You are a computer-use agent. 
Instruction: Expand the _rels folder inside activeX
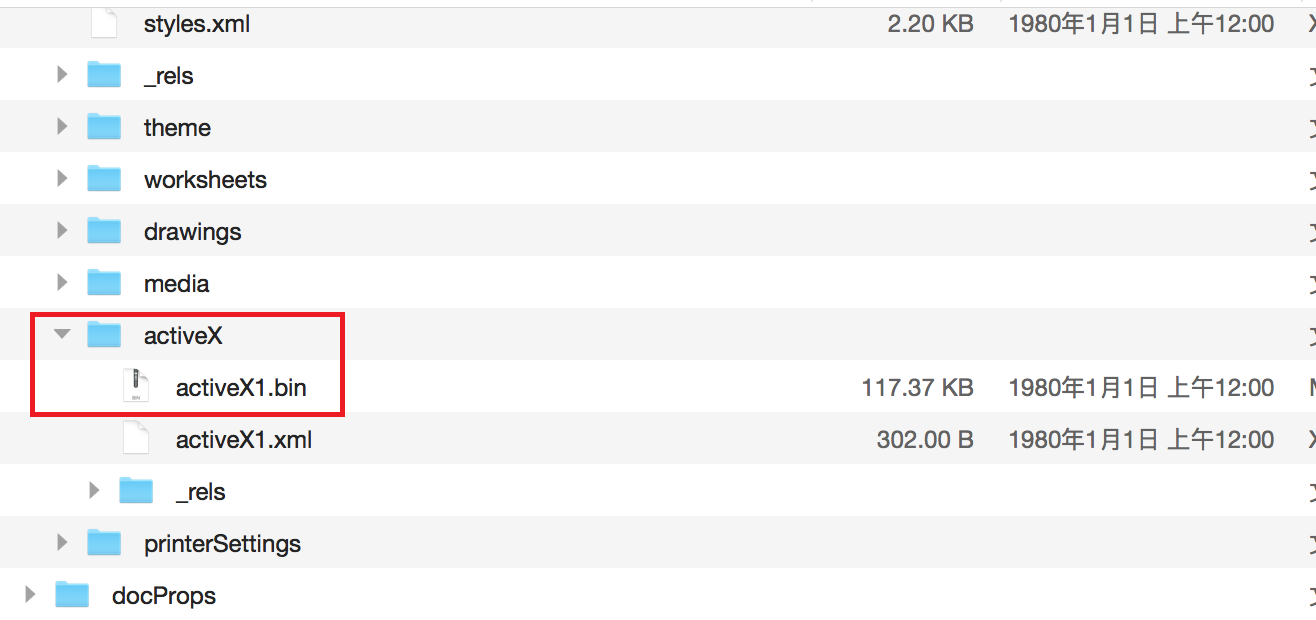[x=94, y=491]
